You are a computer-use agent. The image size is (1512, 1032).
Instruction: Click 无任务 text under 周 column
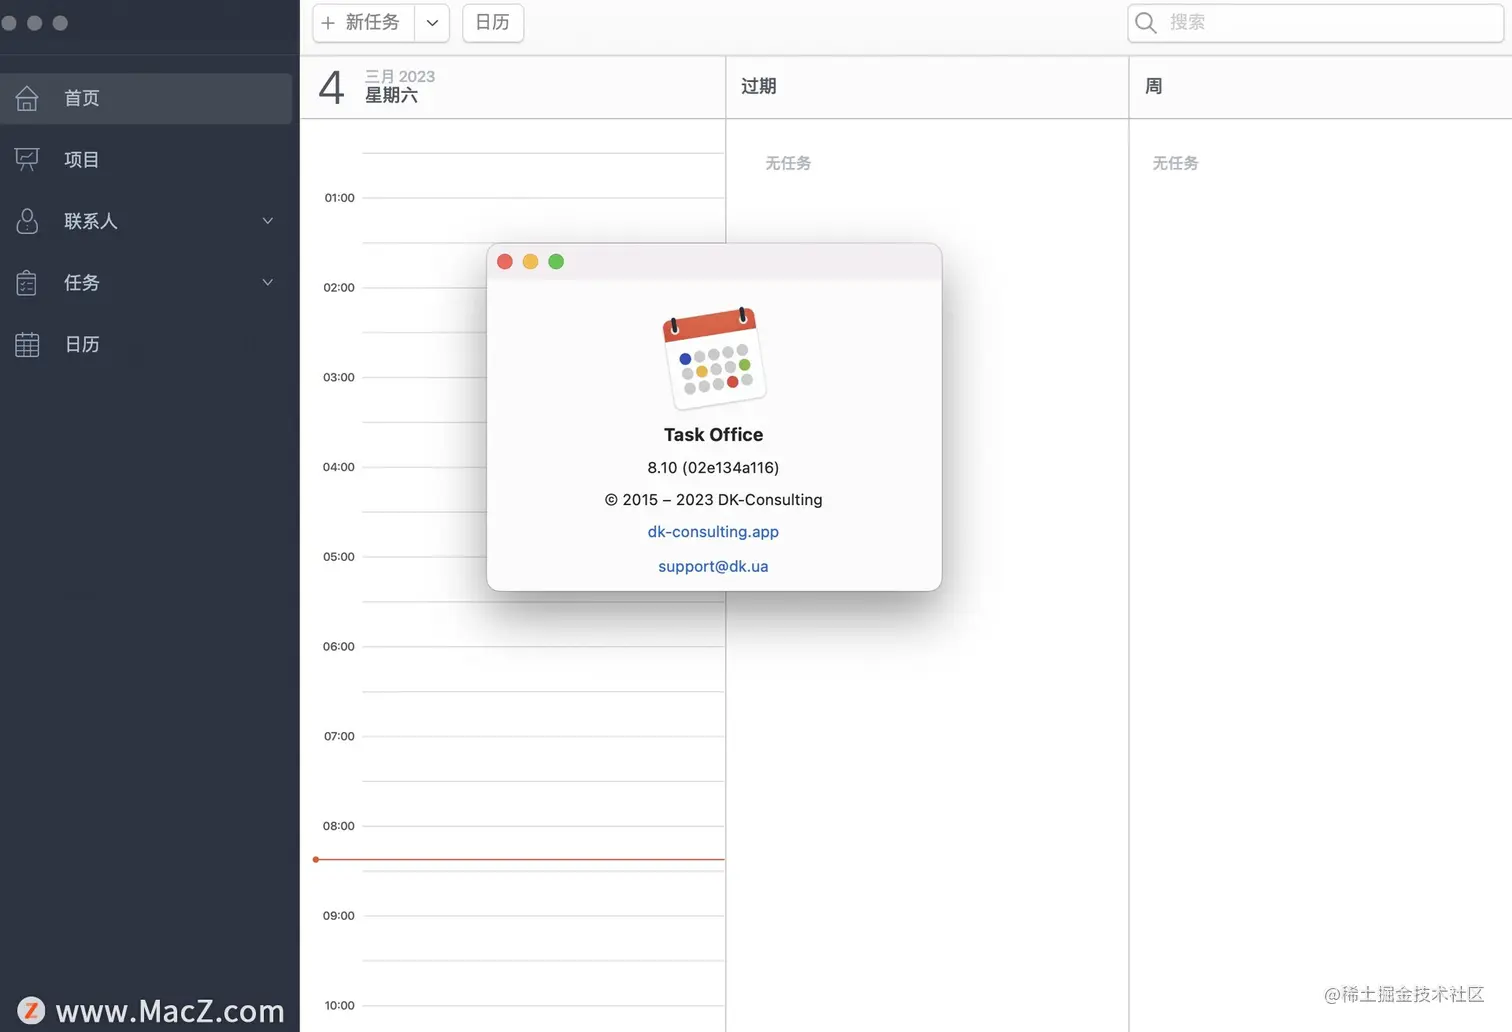coord(1175,163)
